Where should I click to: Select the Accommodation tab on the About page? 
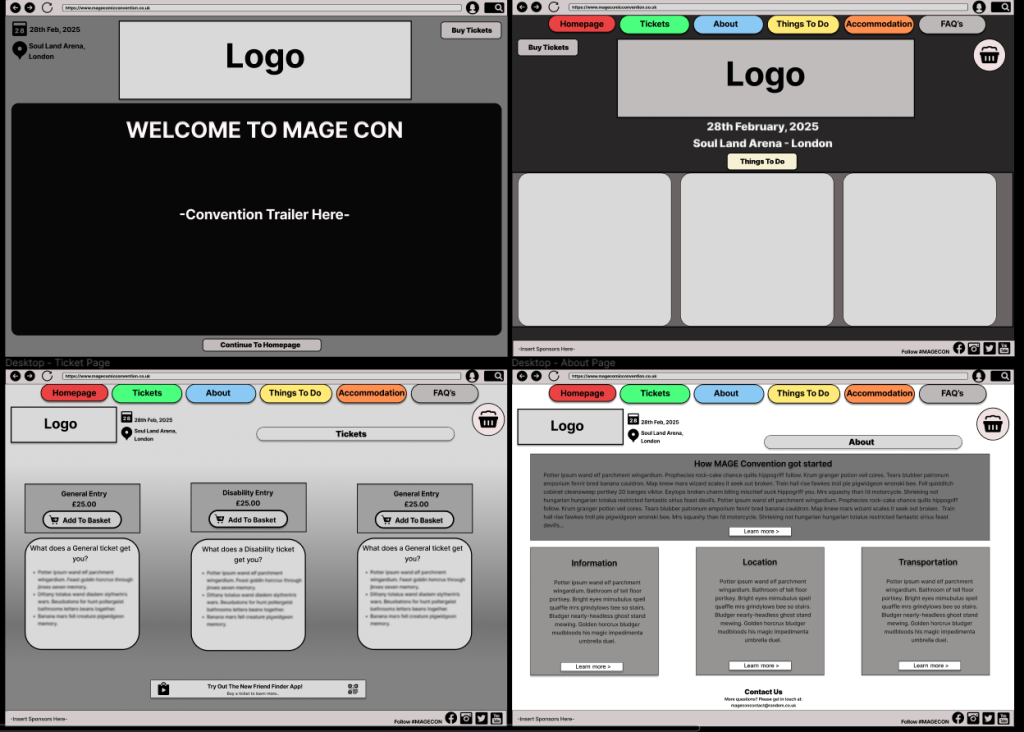(879, 393)
